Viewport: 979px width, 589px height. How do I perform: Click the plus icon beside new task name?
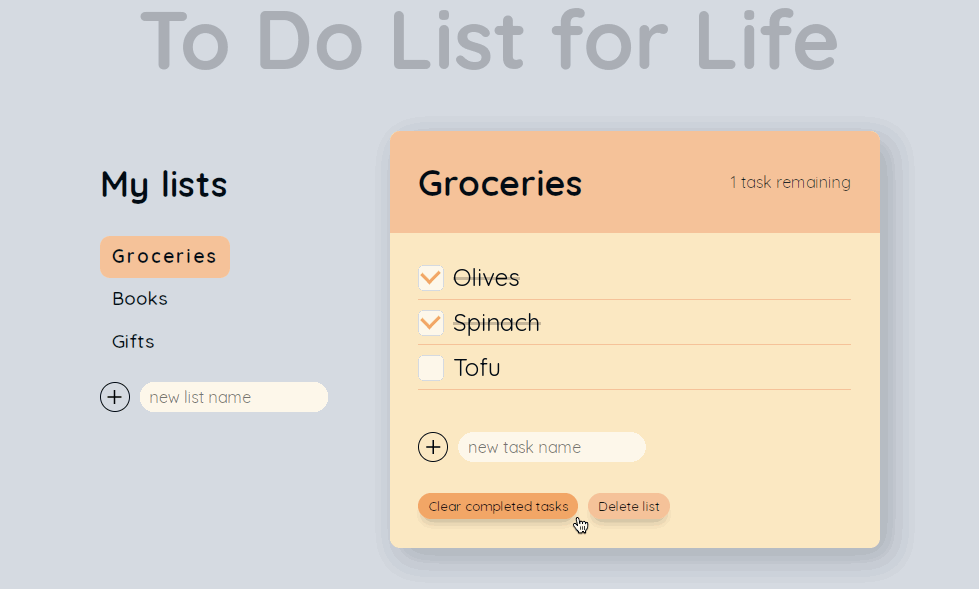click(433, 447)
